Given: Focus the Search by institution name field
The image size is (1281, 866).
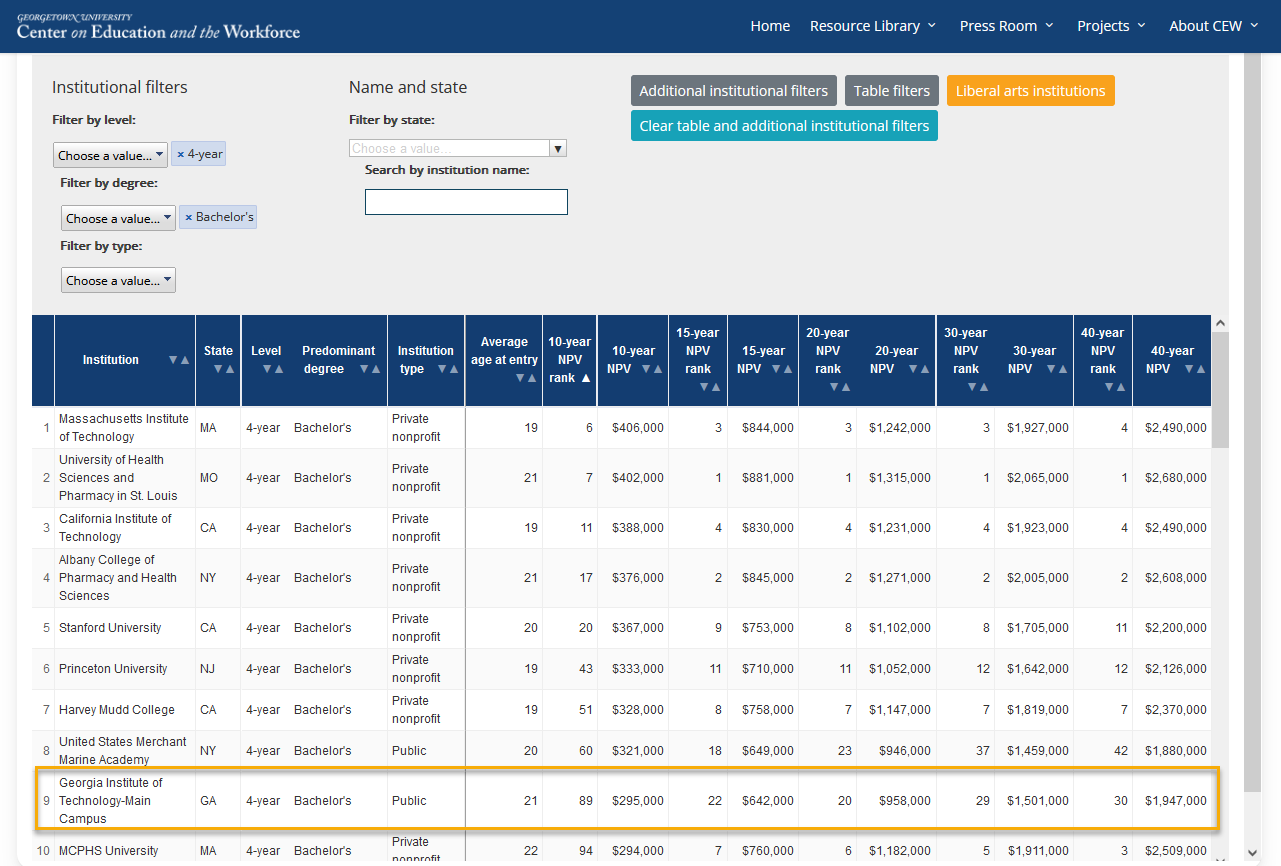Looking at the screenshot, I should point(466,202).
